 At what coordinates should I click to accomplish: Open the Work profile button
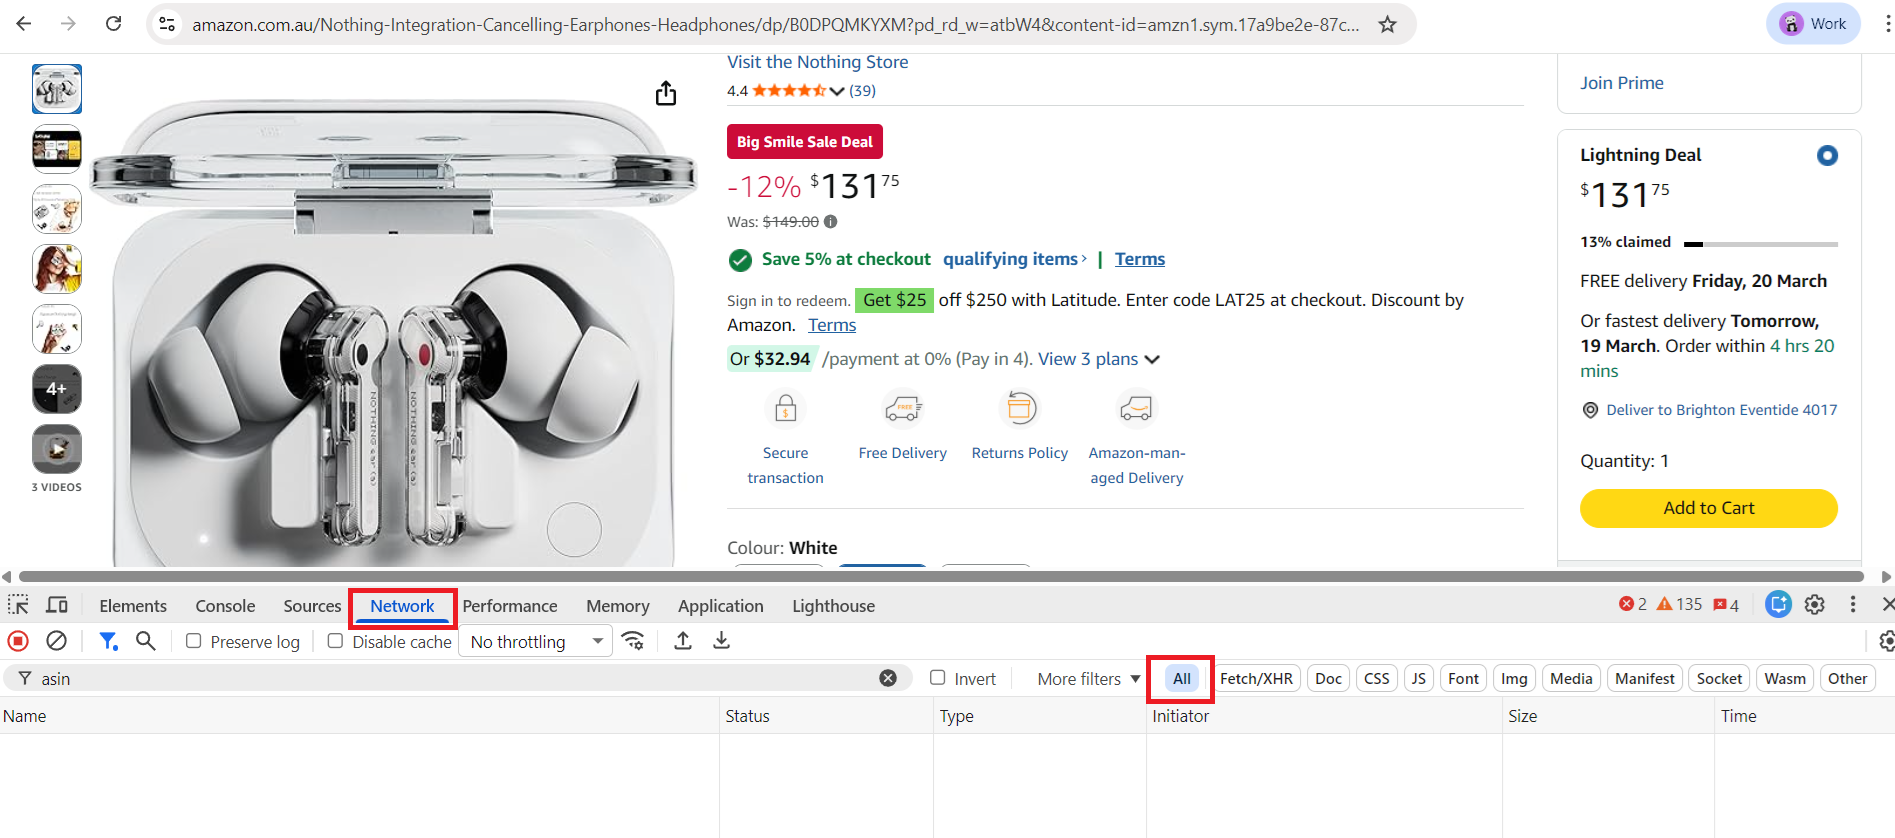tap(1813, 24)
